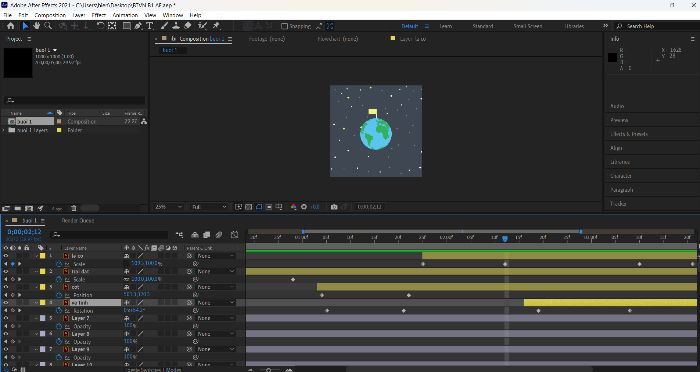Open the Project panel menu

pos(29,39)
